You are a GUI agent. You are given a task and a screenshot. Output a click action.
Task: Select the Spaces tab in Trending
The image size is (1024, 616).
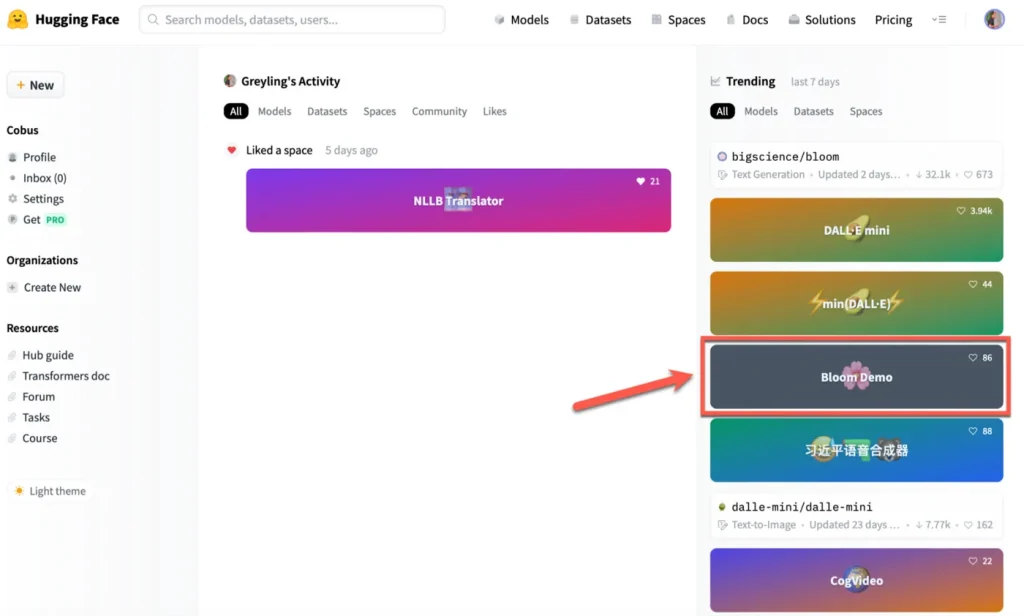(866, 111)
